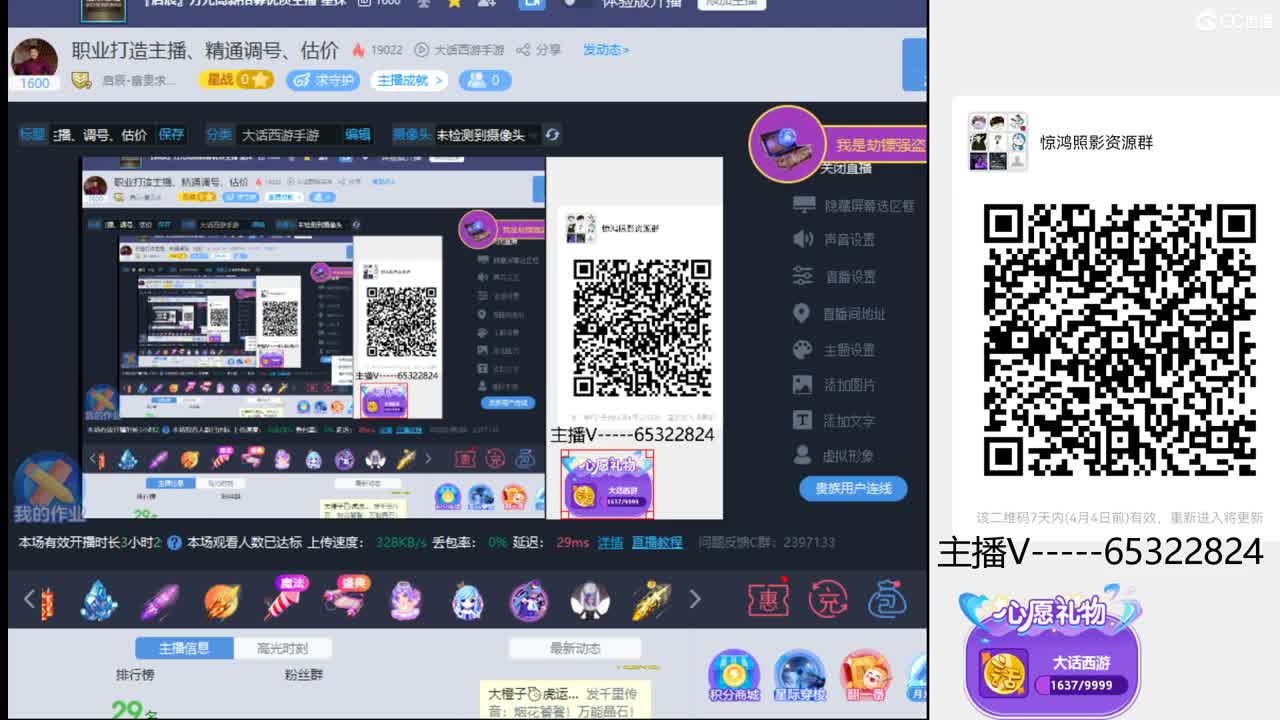Viewport: 1280px width, 720px height.
Task: Select the purple rocket gift
Action: click(159, 602)
